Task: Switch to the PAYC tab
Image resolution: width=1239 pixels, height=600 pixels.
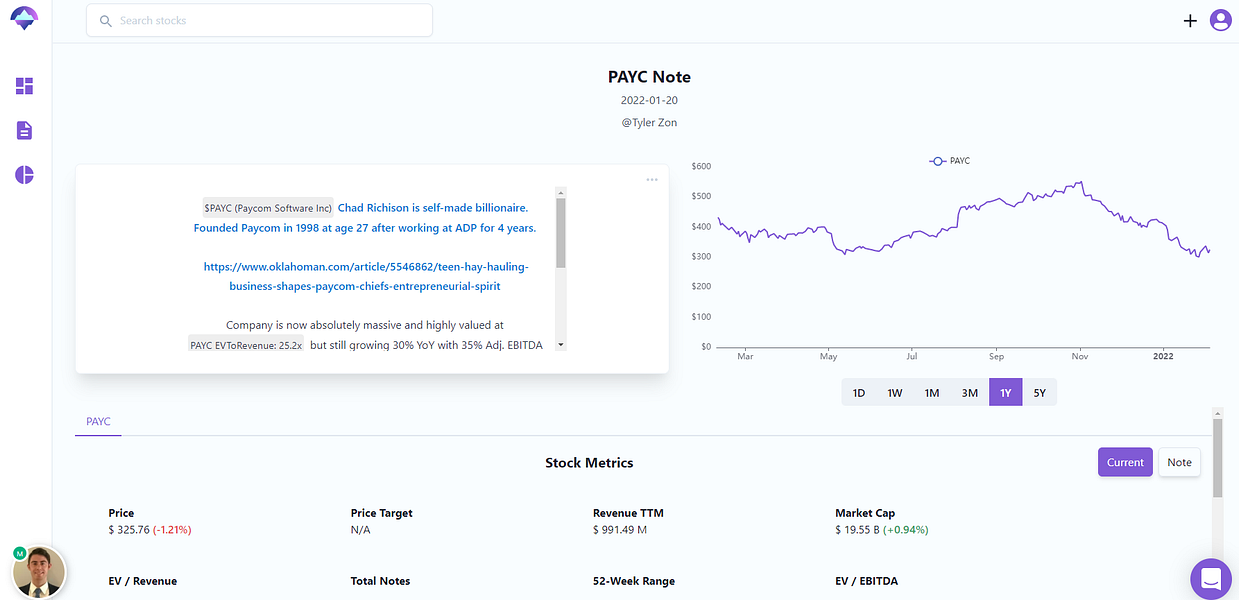Action: pyautogui.click(x=98, y=422)
